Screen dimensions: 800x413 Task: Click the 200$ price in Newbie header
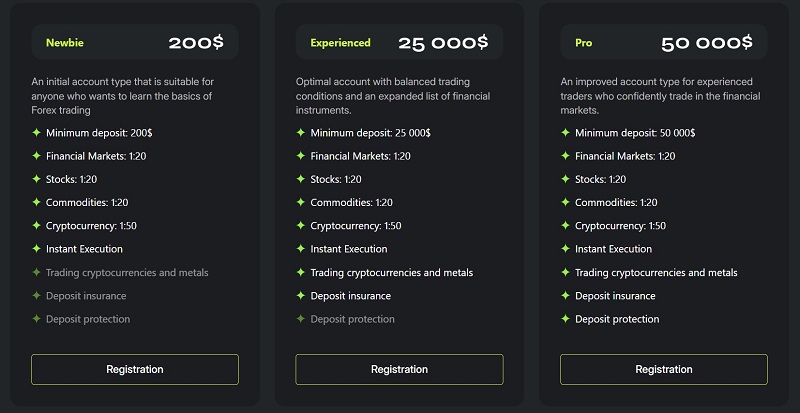point(196,43)
